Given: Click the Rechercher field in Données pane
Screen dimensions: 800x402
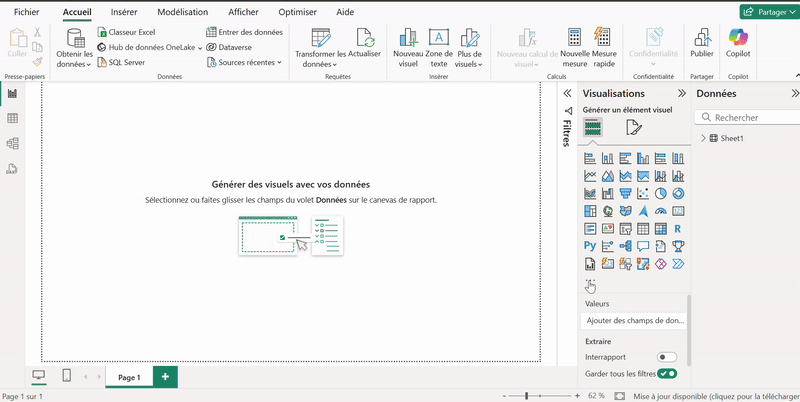Looking at the screenshot, I should pos(748,117).
